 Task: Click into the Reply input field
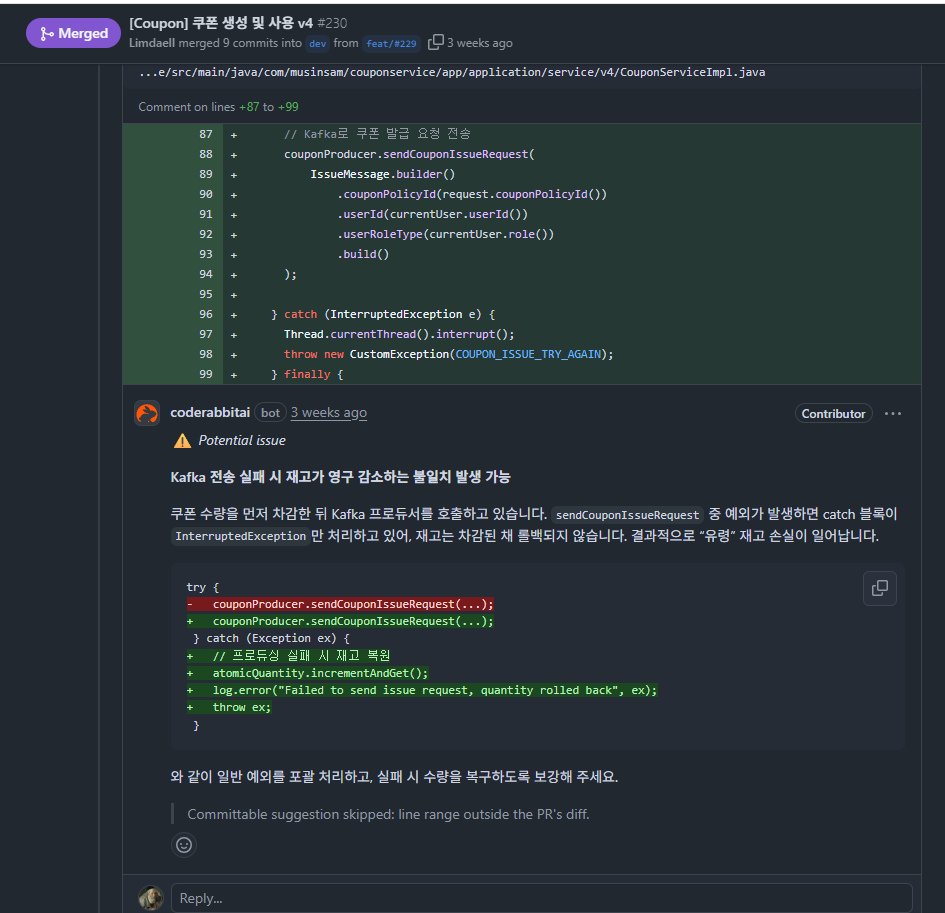tap(400, 897)
